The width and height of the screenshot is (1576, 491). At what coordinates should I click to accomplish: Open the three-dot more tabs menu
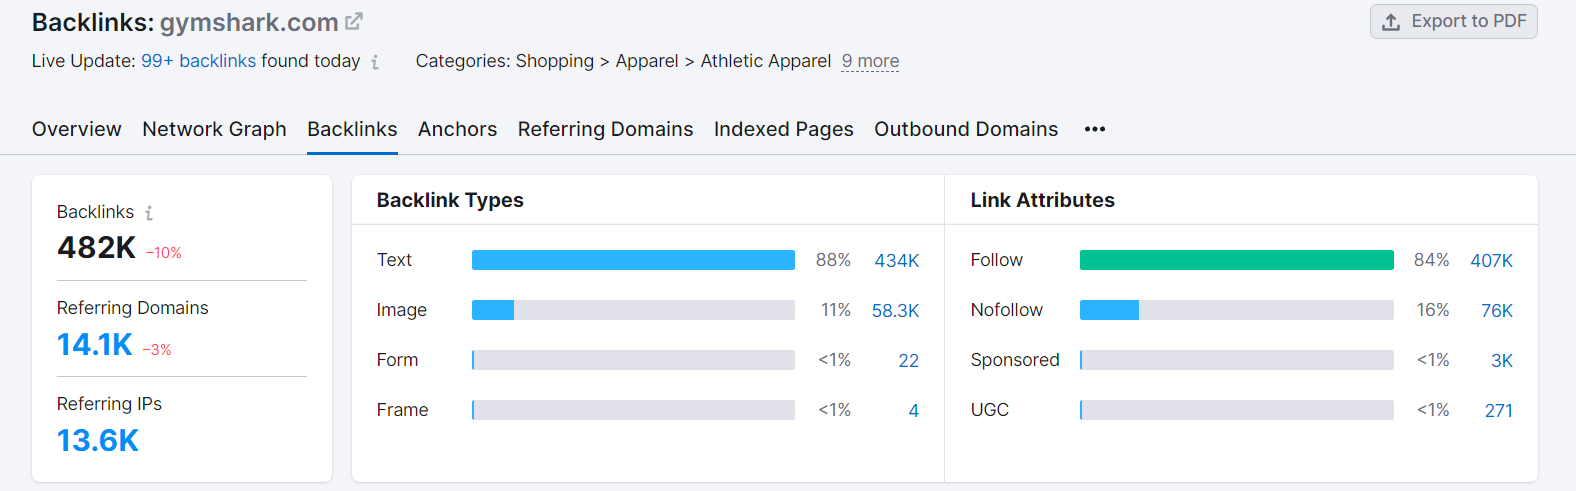click(x=1095, y=129)
